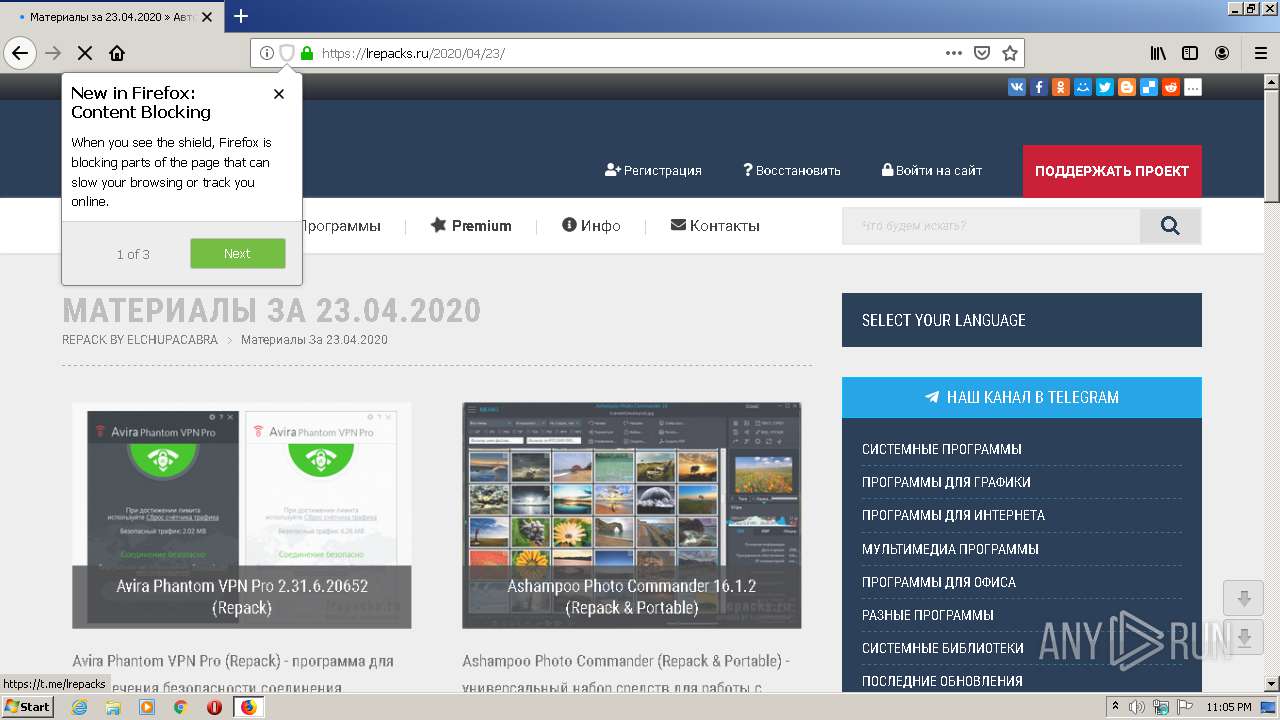Click Next in the Firefox tour popup
Viewport: 1280px width, 720px height.
pyautogui.click(x=238, y=254)
